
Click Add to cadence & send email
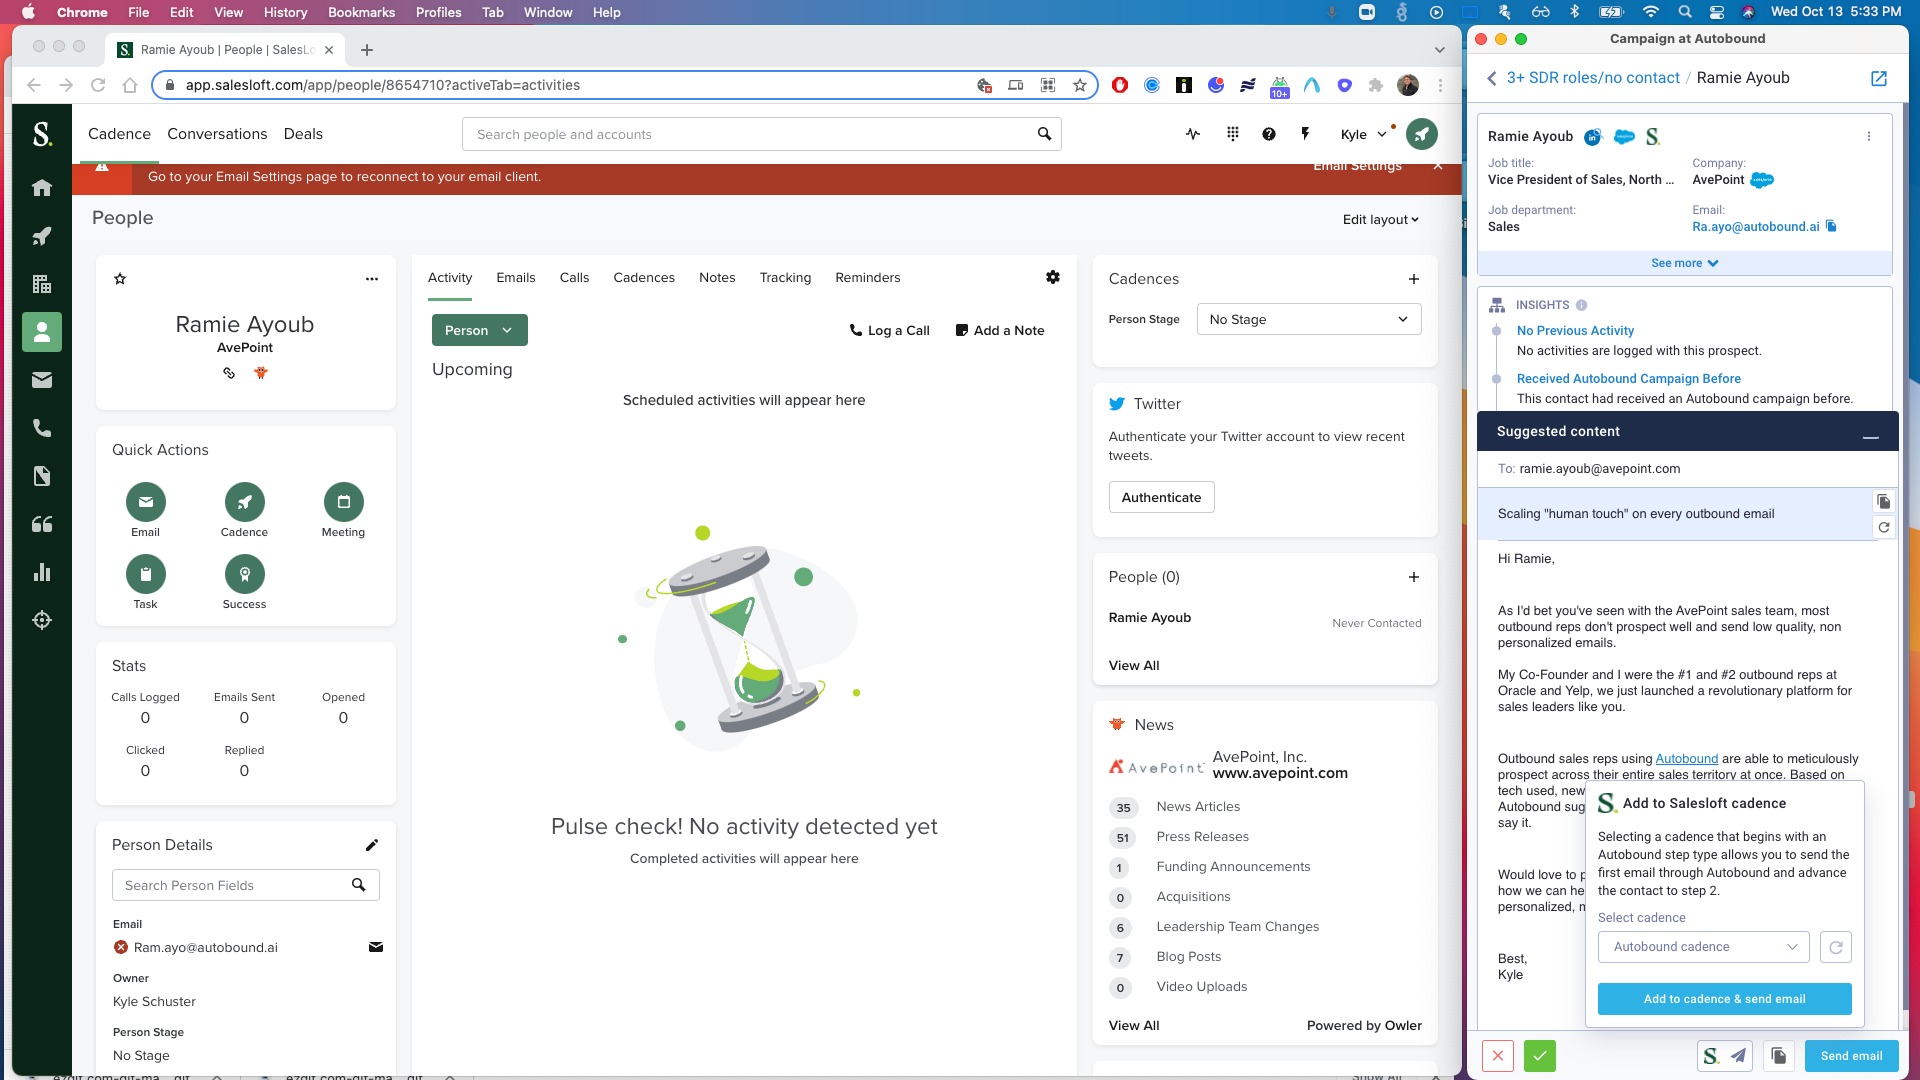tap(1724, 999)
